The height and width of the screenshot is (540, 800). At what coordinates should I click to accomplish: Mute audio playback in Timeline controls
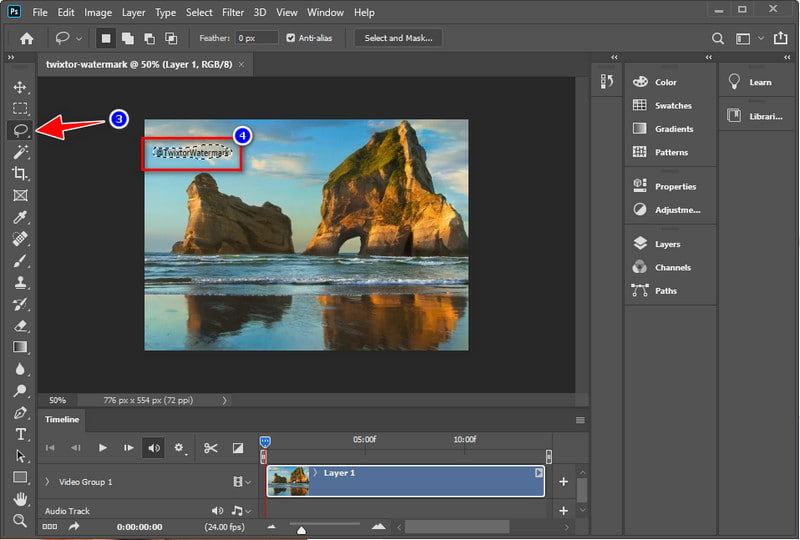click(154, 448)
